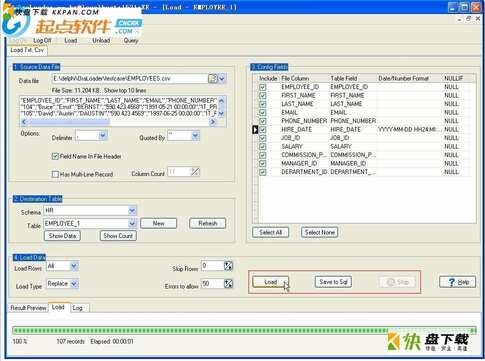This screenshot has width=485, height=361.
Task: Toggle Field Name In File Header checkbox
Action: [x=55, y=156]
